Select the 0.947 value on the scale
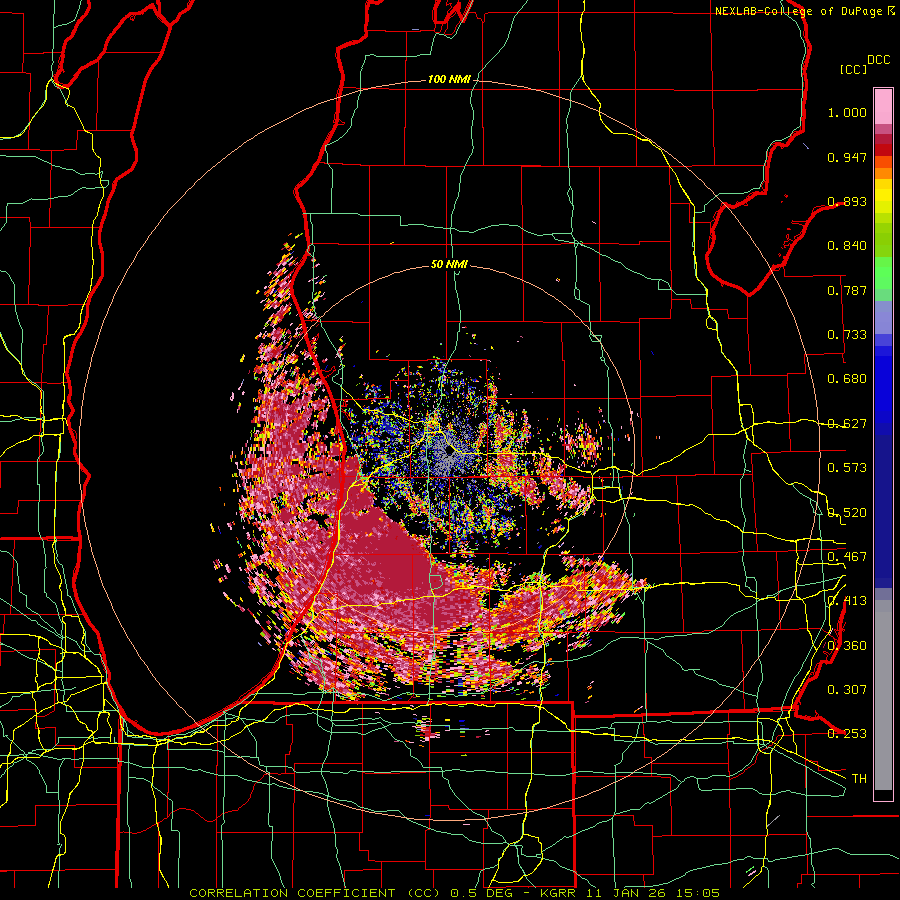 coord(847,157)
